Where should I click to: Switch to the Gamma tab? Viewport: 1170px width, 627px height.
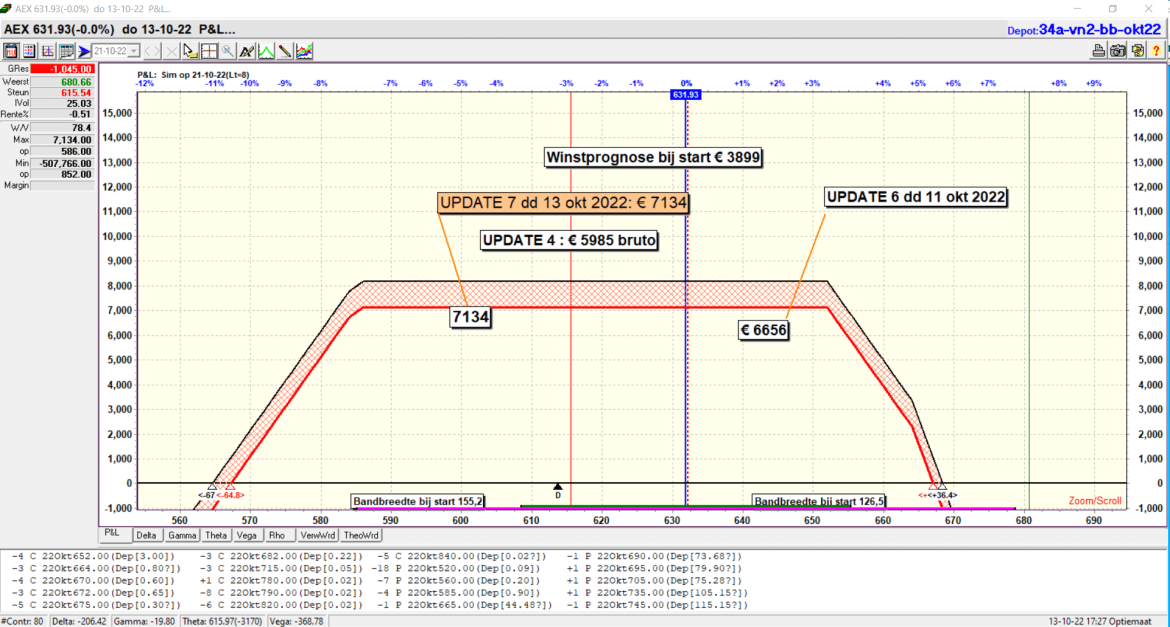[x=182, y=534]
